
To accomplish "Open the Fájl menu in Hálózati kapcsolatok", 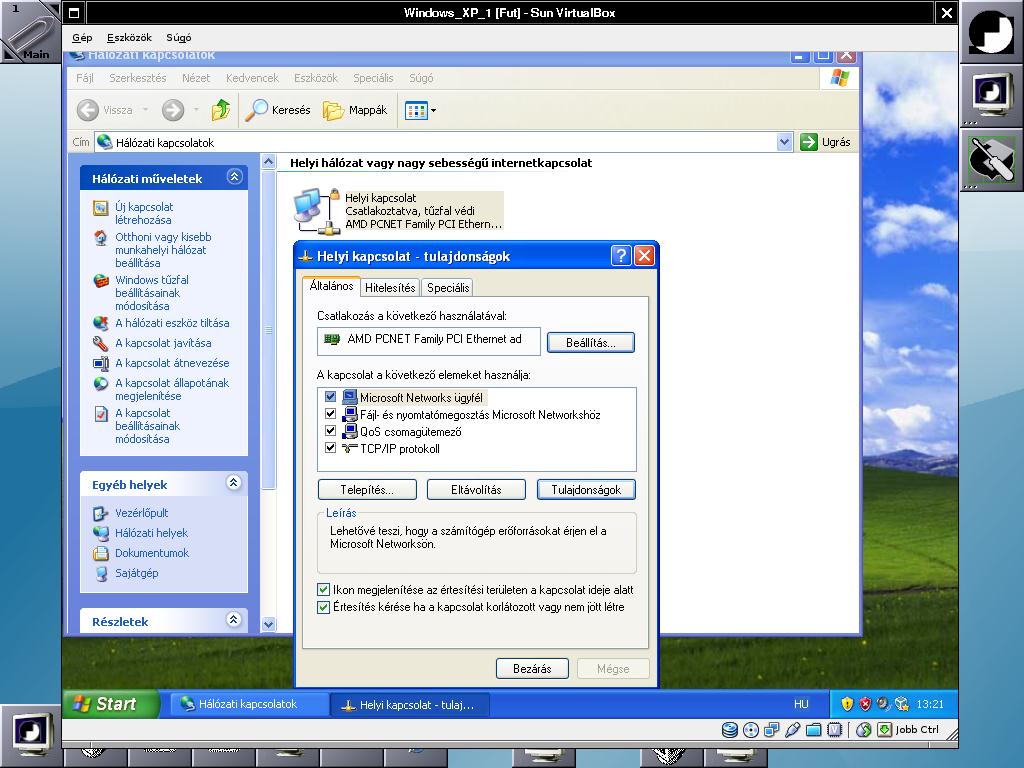I will [x=85, y=78].
